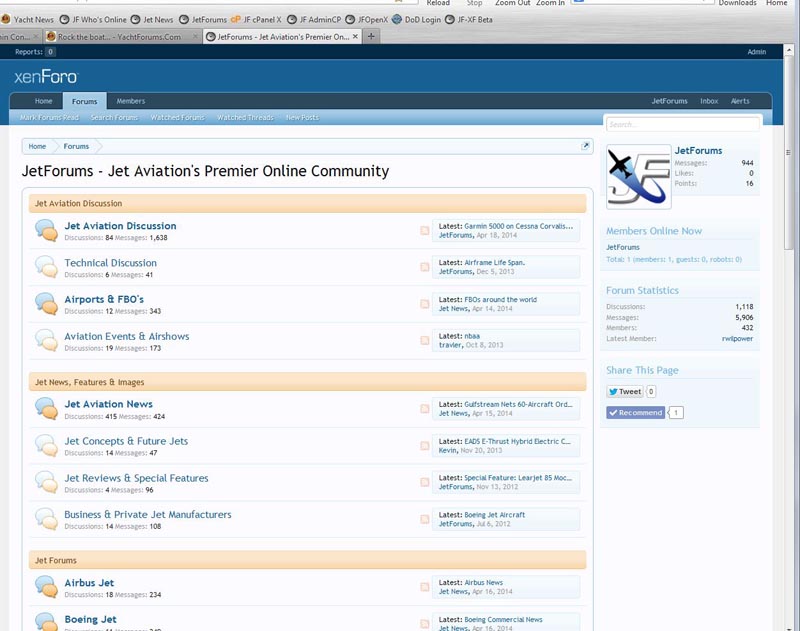Open JF Who's Online bookmark

93,20
